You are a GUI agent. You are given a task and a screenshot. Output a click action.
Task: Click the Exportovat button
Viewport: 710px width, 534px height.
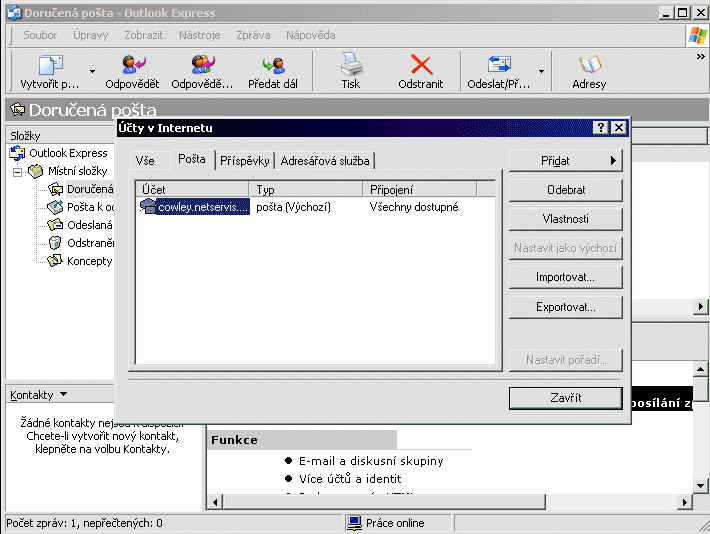tap(565, 306)
